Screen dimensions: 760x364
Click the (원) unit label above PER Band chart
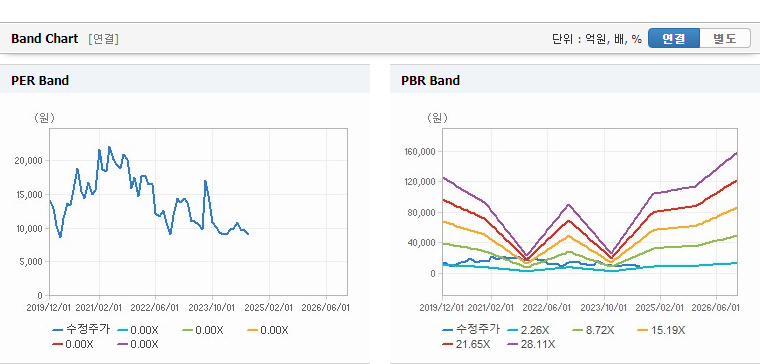(x=44, y=118)
